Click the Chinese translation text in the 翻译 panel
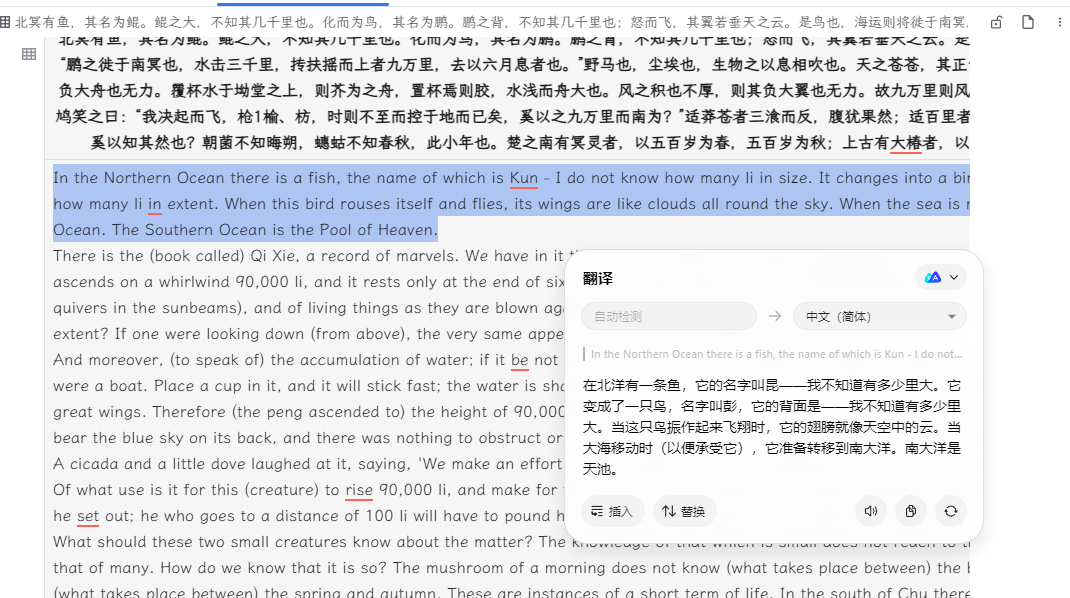The image size is (1070, 598). pyautogui.click(x=772, y=427)
